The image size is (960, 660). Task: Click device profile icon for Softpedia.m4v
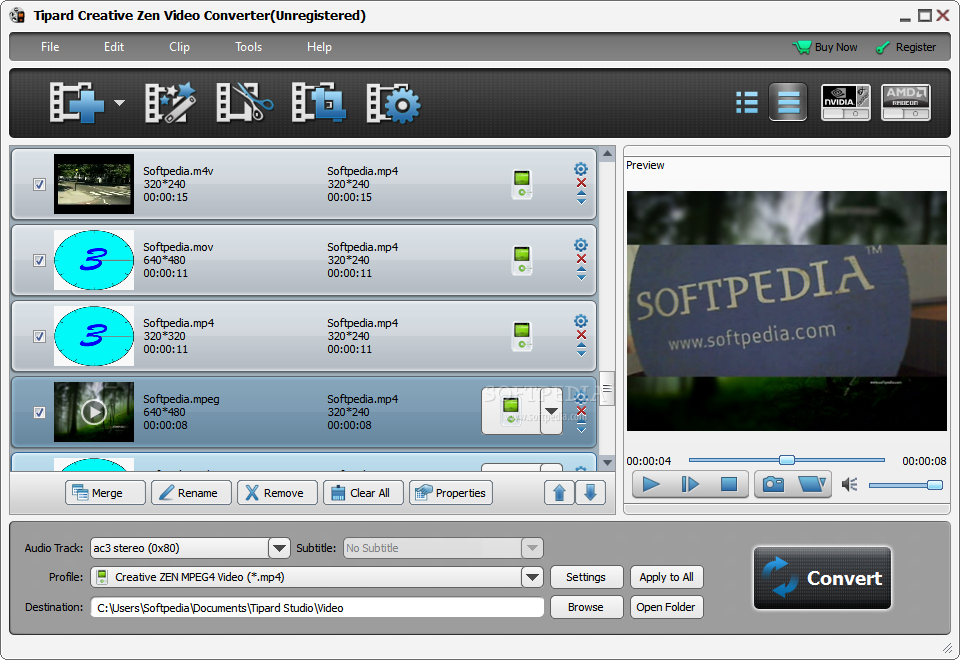522,184
